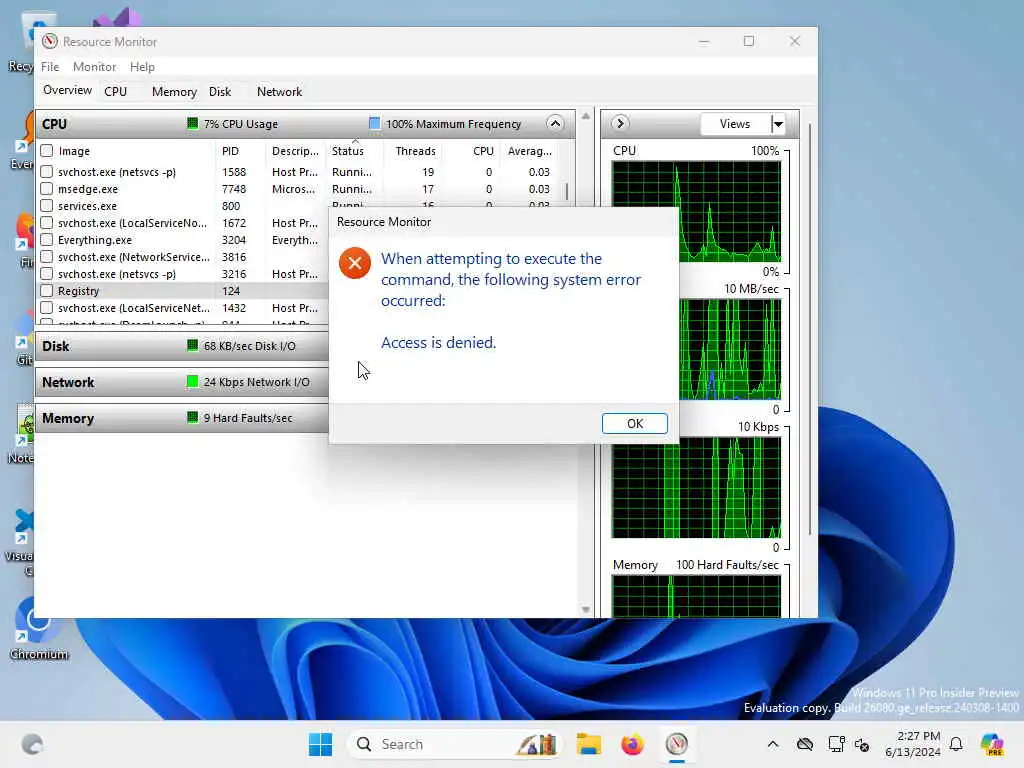Click the Resource Monitor title bar icon
Image resolution: width=1024 pixels, height=768 pixels.
click(50, 41)
